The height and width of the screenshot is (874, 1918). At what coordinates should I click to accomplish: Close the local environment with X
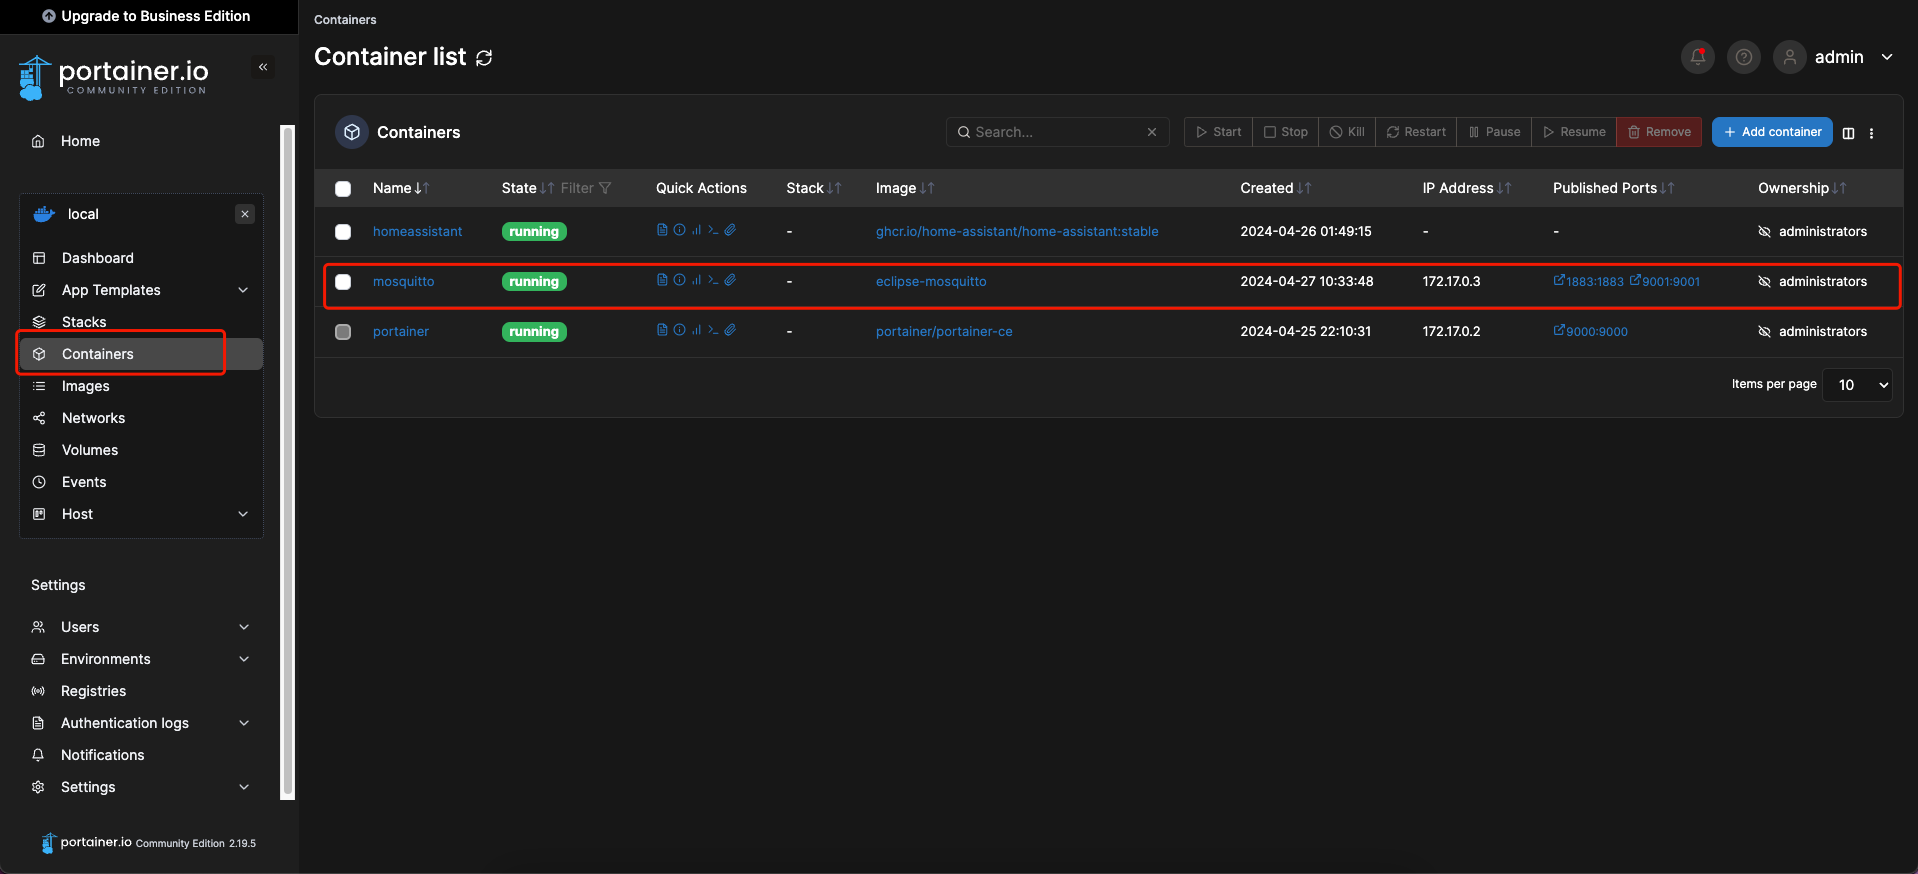click(x=245, y=214)
